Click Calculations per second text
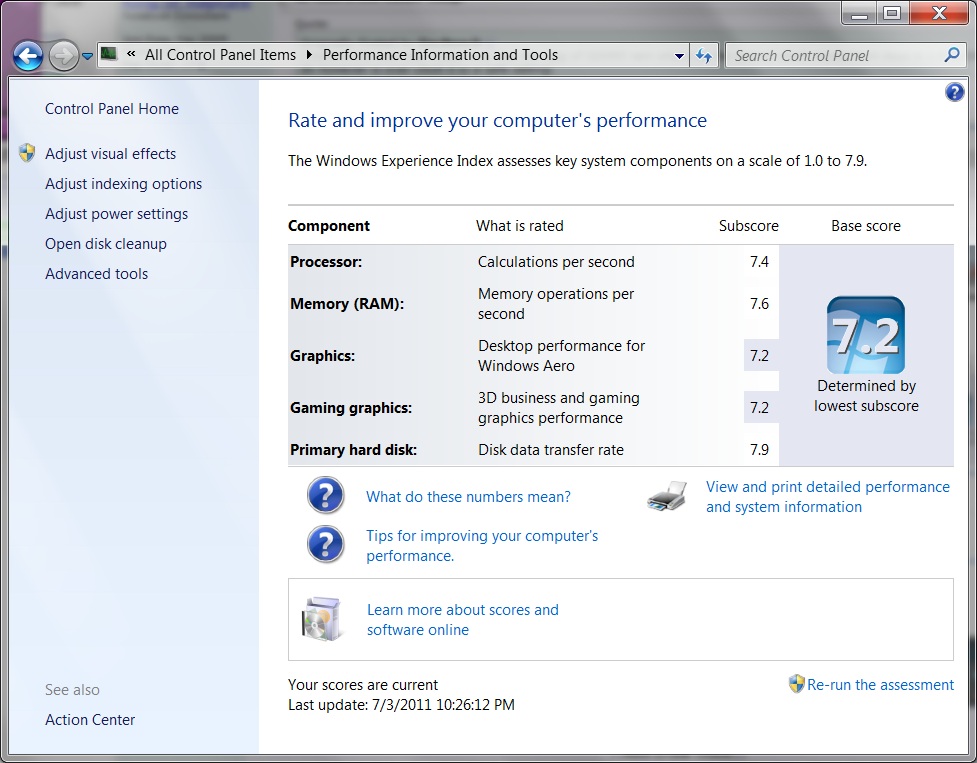Screen dimensions: 977x763 click(556, 262)
